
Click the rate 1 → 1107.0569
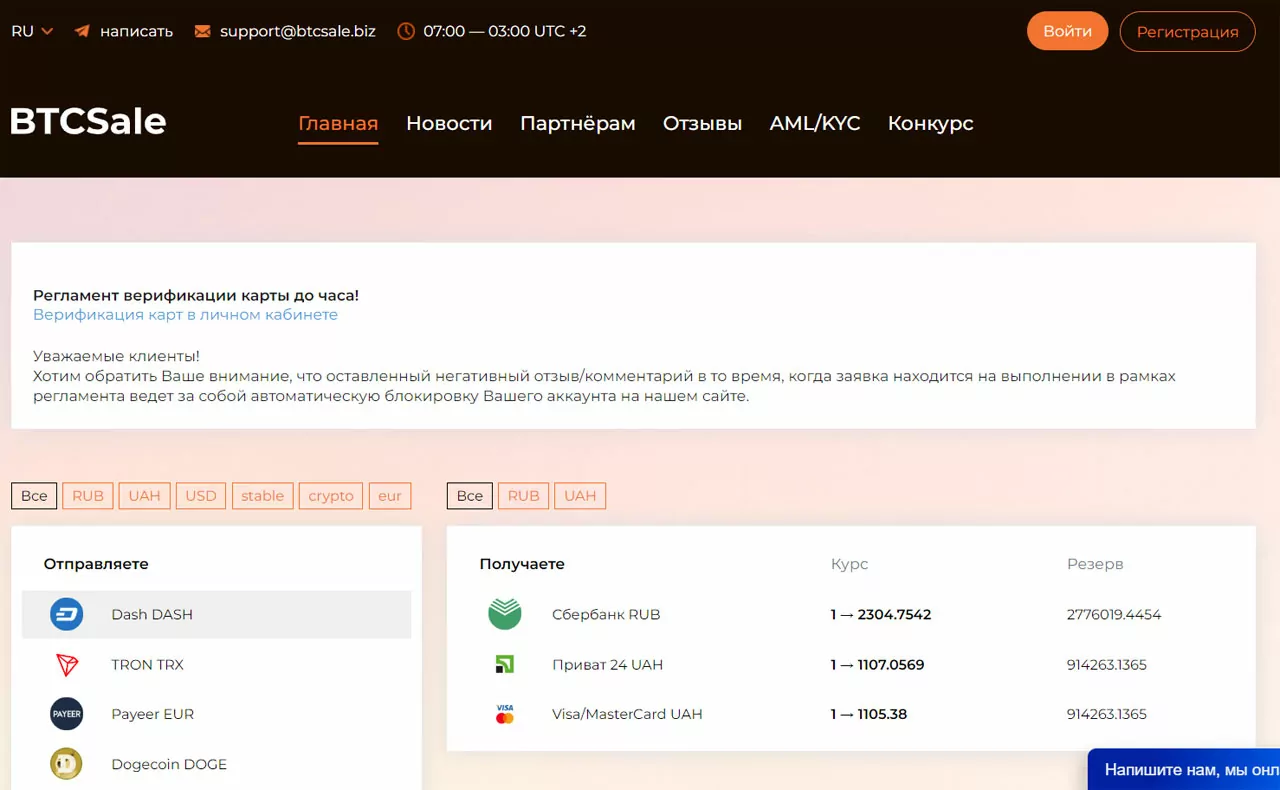point(877,664)
